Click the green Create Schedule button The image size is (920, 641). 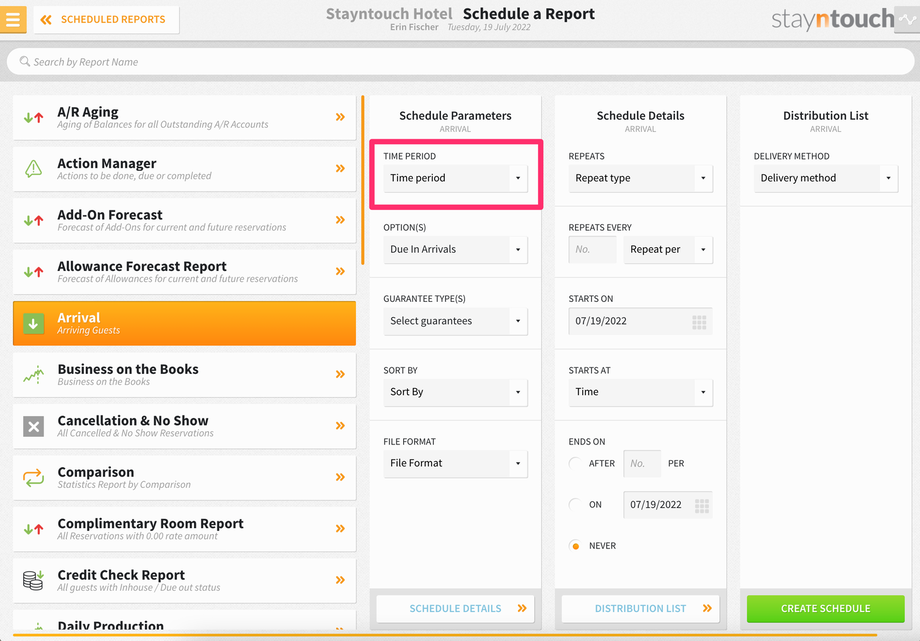coord(826,609)
